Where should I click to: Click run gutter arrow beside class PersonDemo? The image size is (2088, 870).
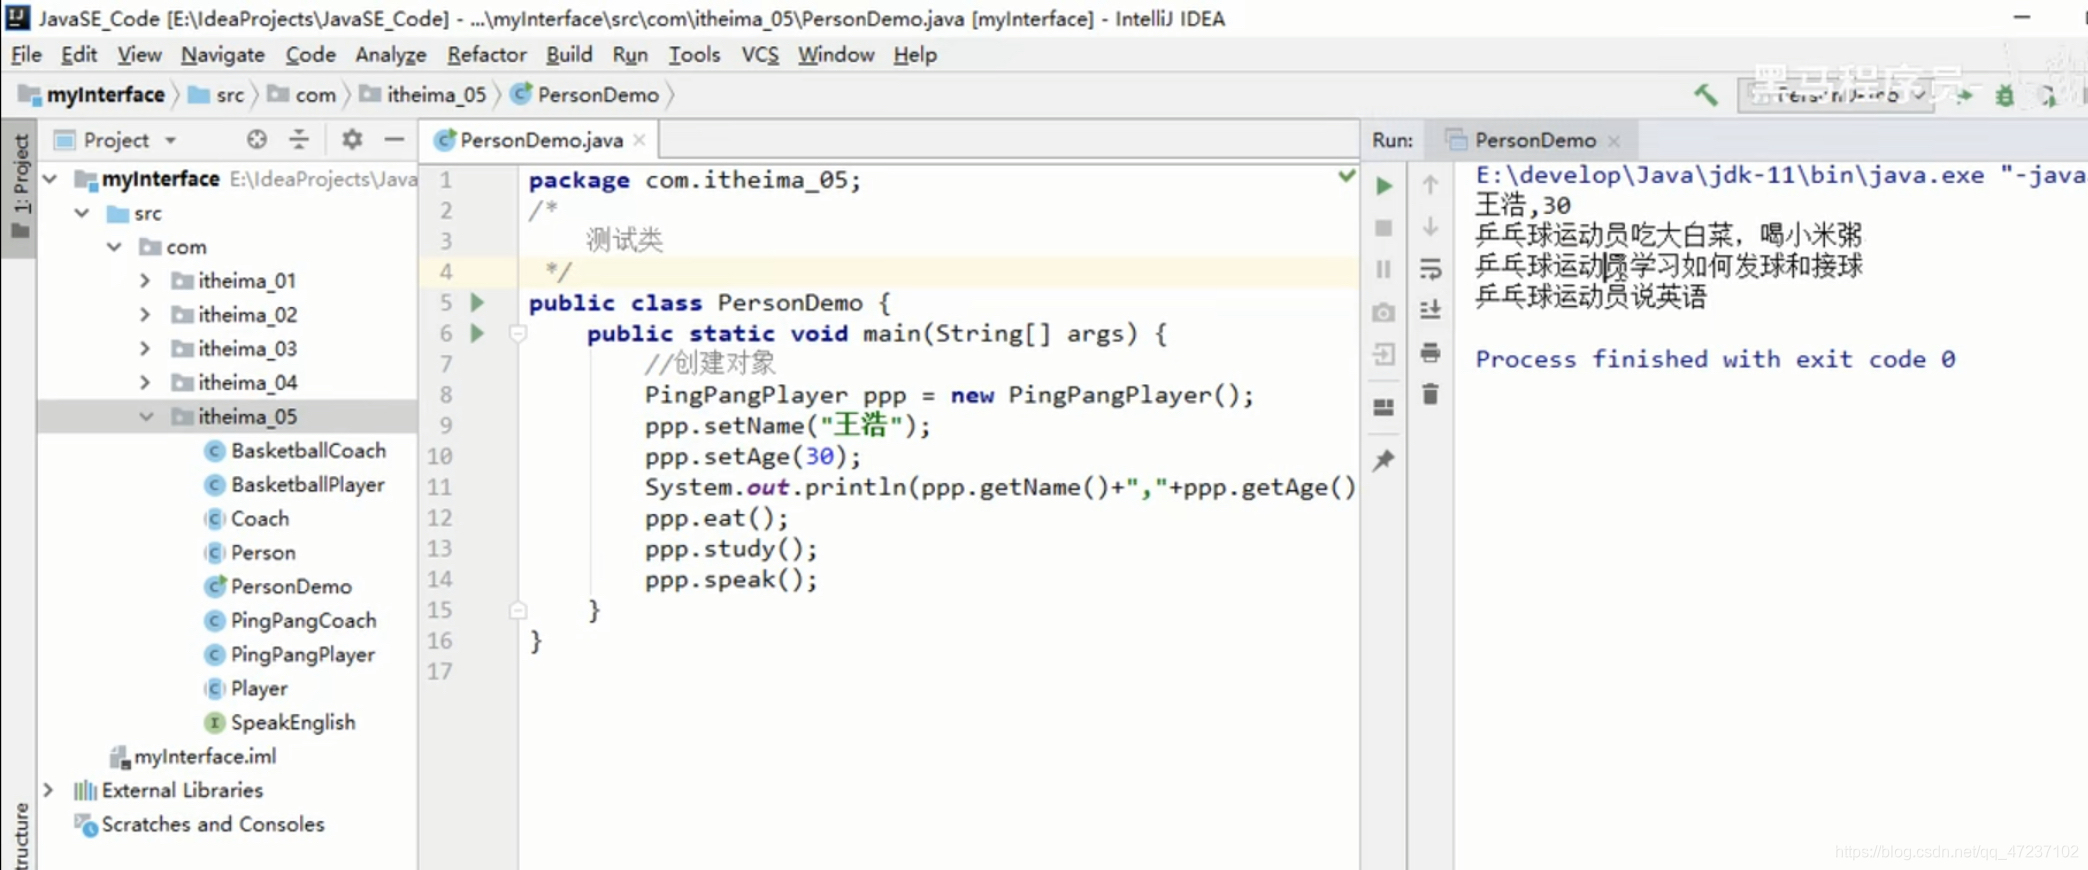[x=477, y=302]
